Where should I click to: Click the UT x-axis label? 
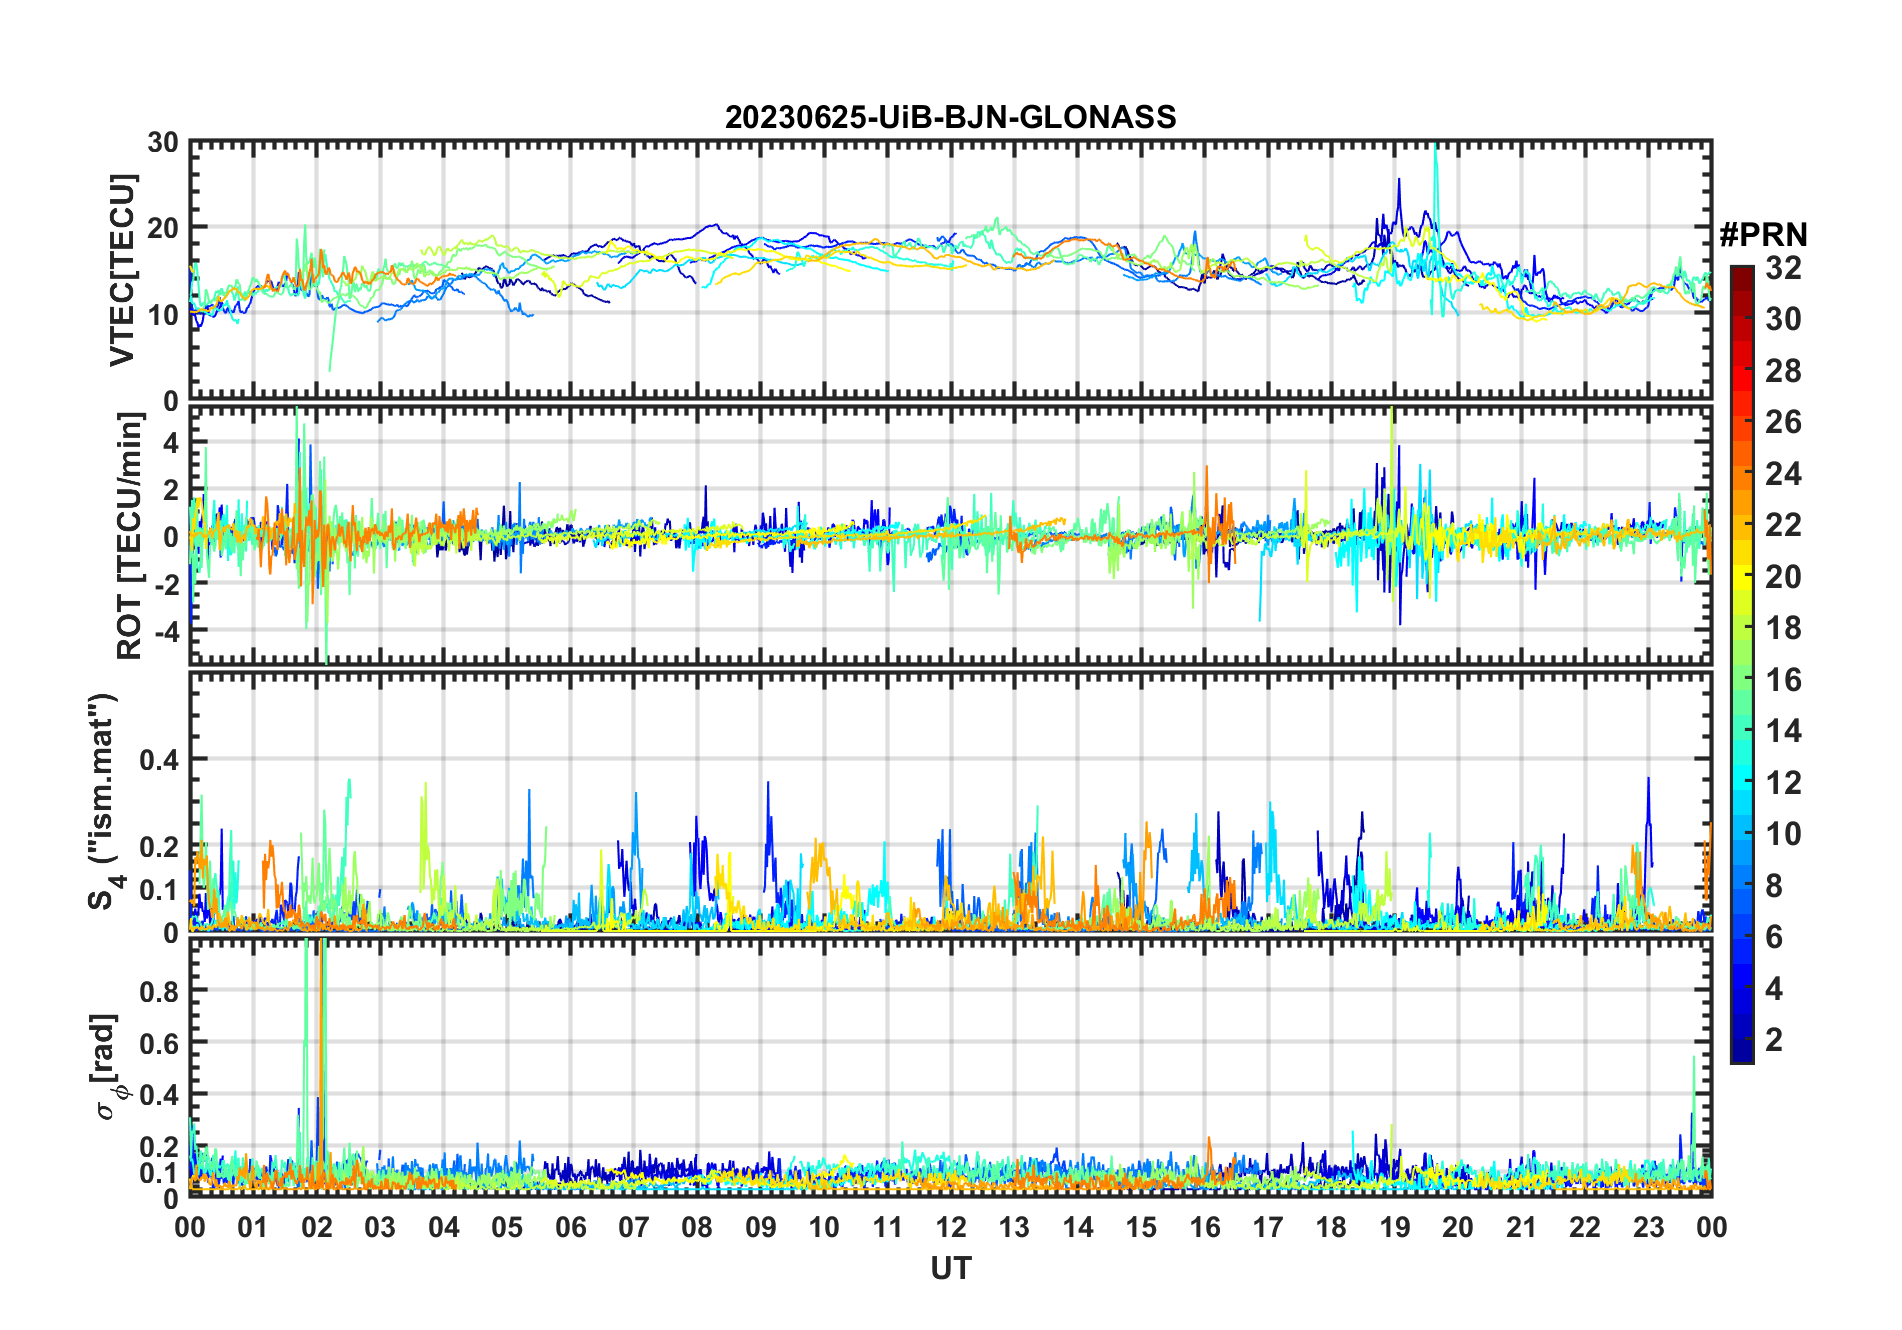951,1269
